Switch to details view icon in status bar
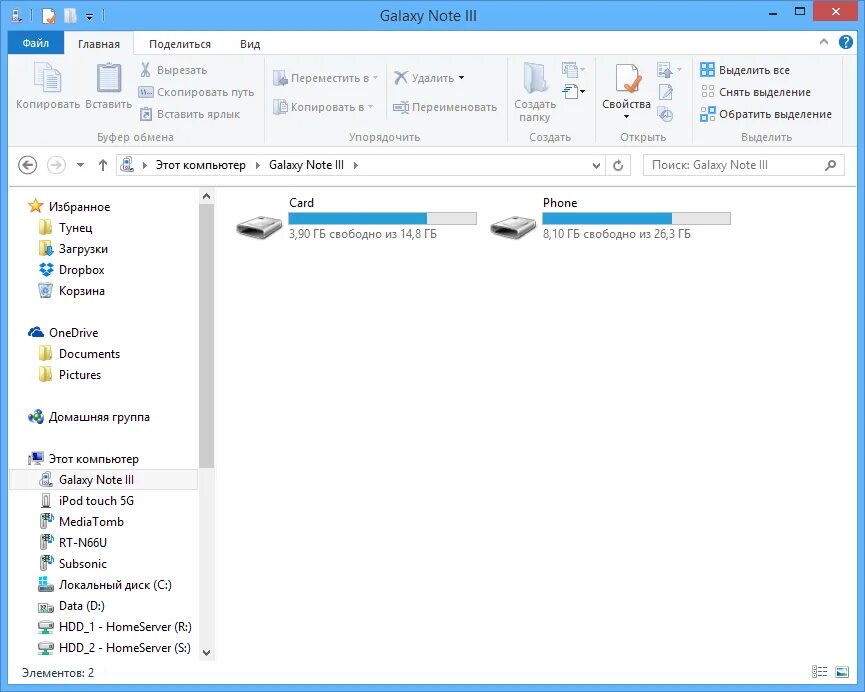The height and width of the screenshot is (692, 865). point(819,672)
